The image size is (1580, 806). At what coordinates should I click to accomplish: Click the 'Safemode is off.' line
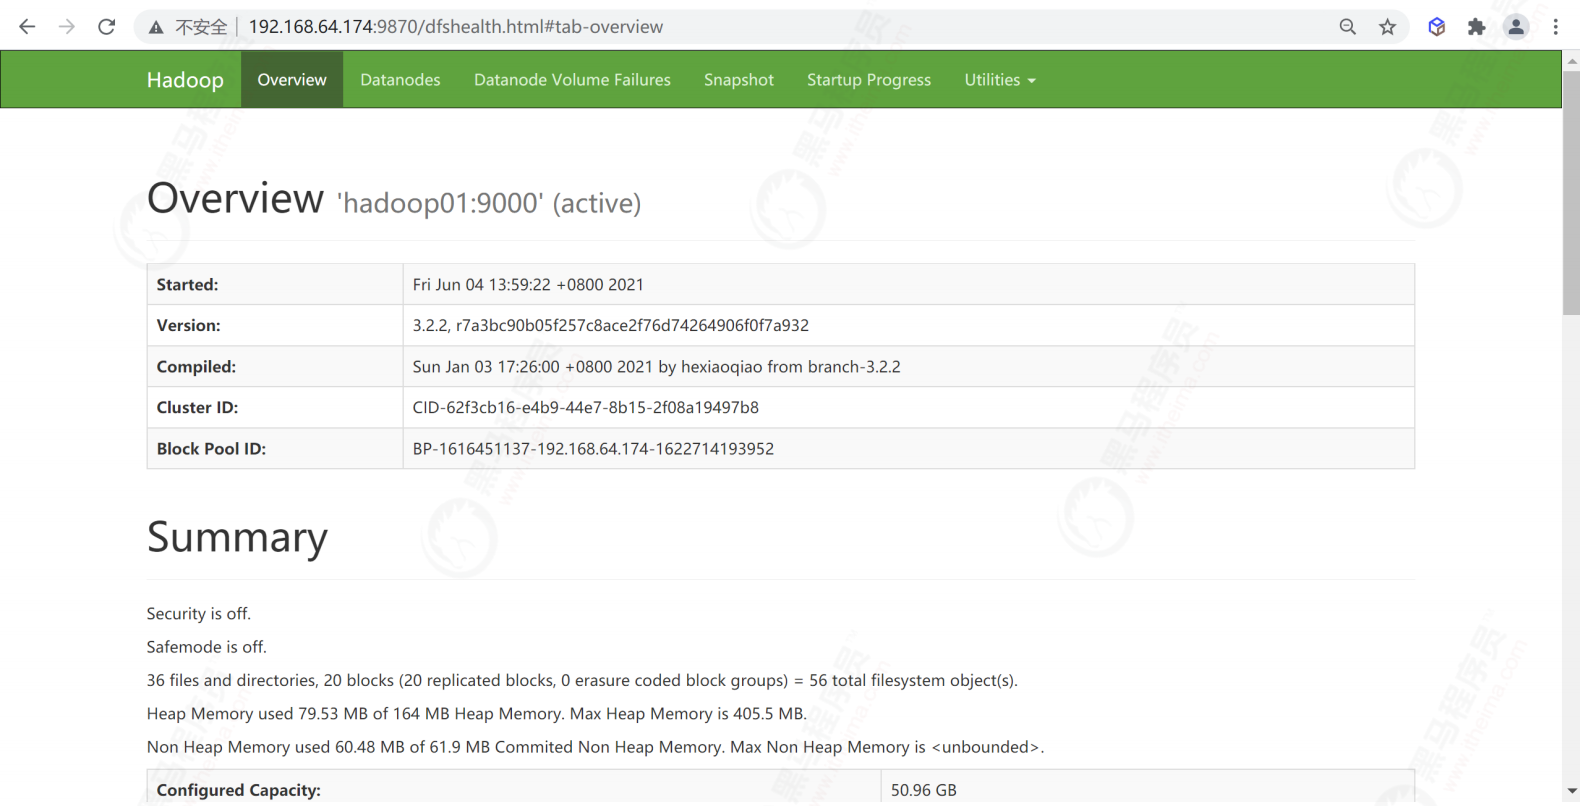coord(207,647)
